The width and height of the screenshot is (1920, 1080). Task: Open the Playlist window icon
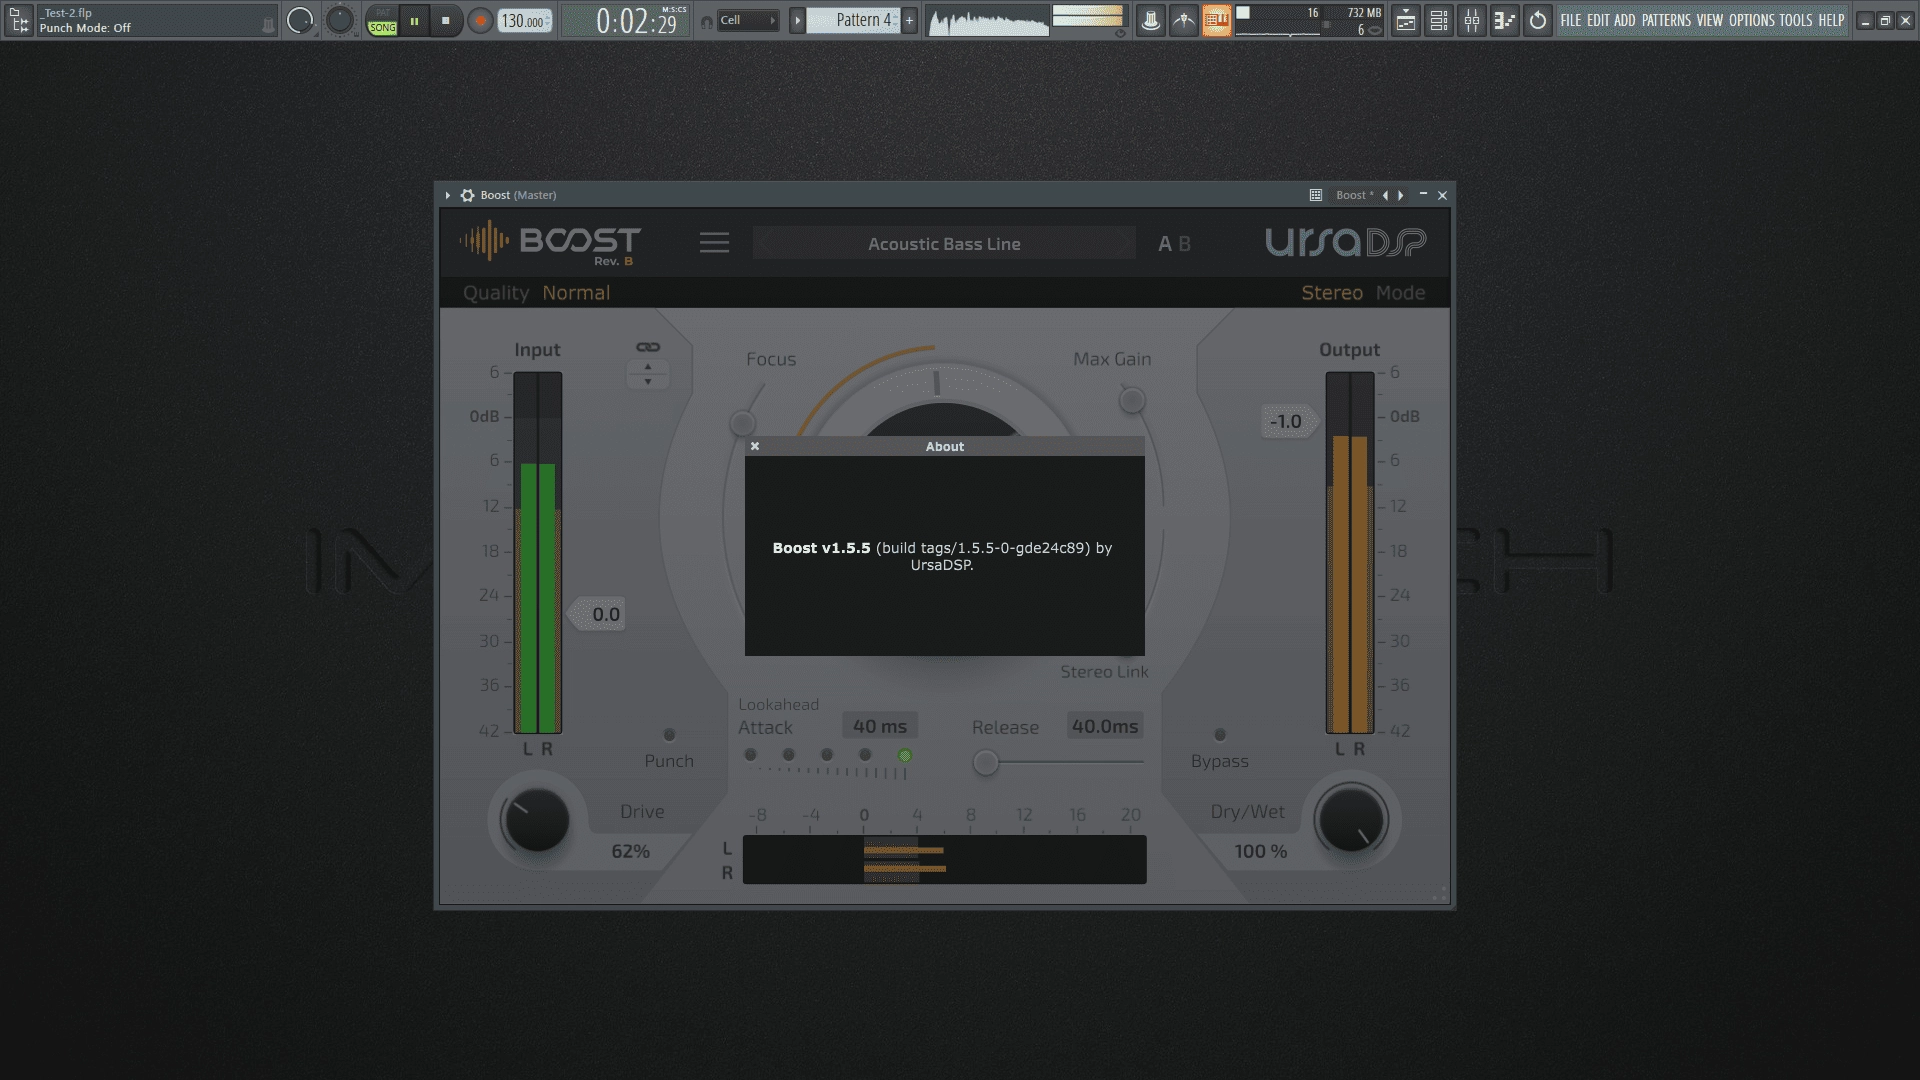[1405, 20]
